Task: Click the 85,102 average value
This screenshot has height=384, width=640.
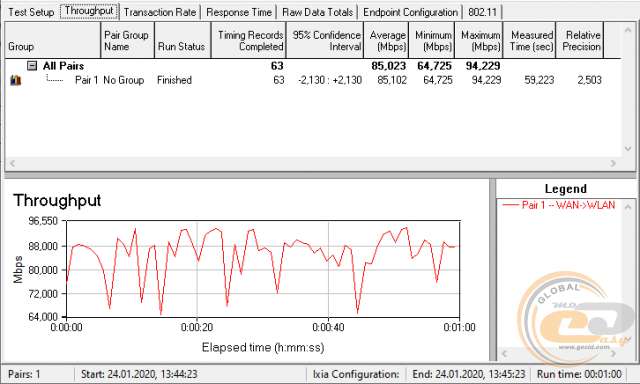Action: click(392, 80)
